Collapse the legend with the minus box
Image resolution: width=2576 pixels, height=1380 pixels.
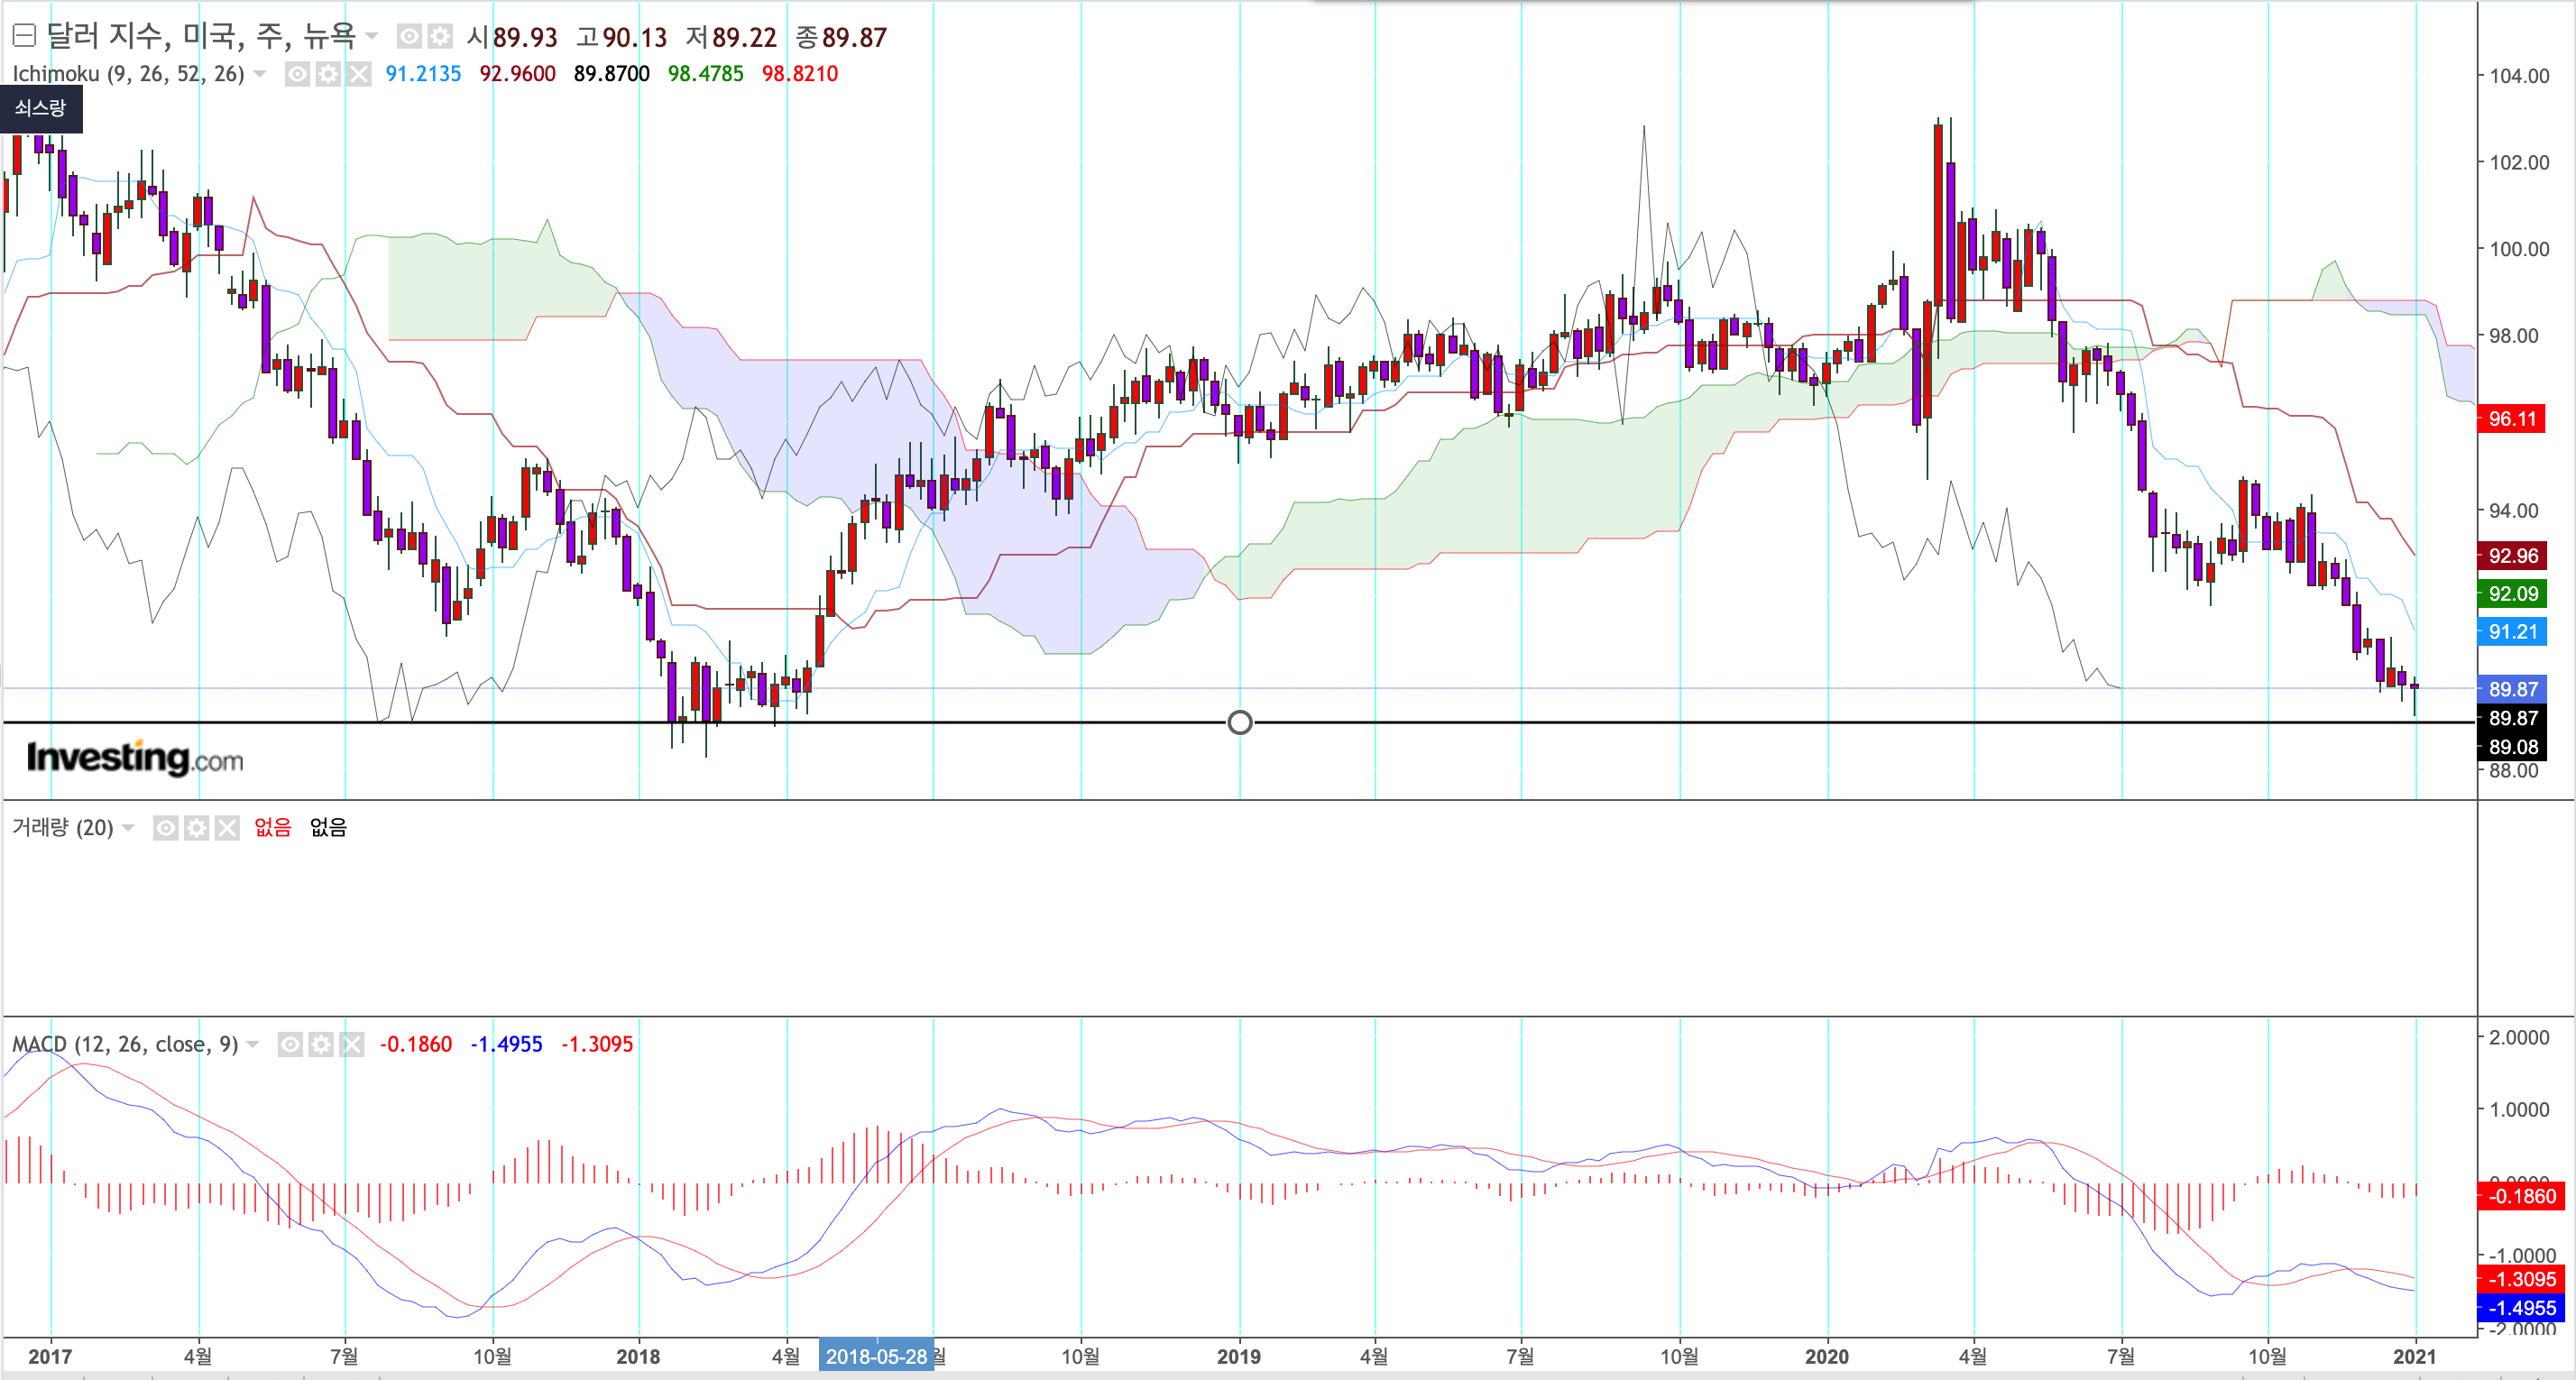pyautogui.click(x=24, y=37)
